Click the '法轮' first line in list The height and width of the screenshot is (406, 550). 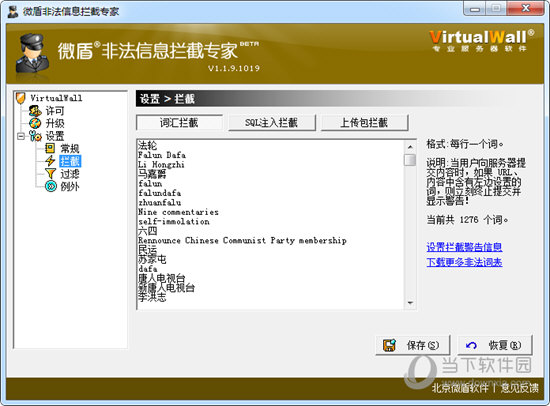(147, 145)
